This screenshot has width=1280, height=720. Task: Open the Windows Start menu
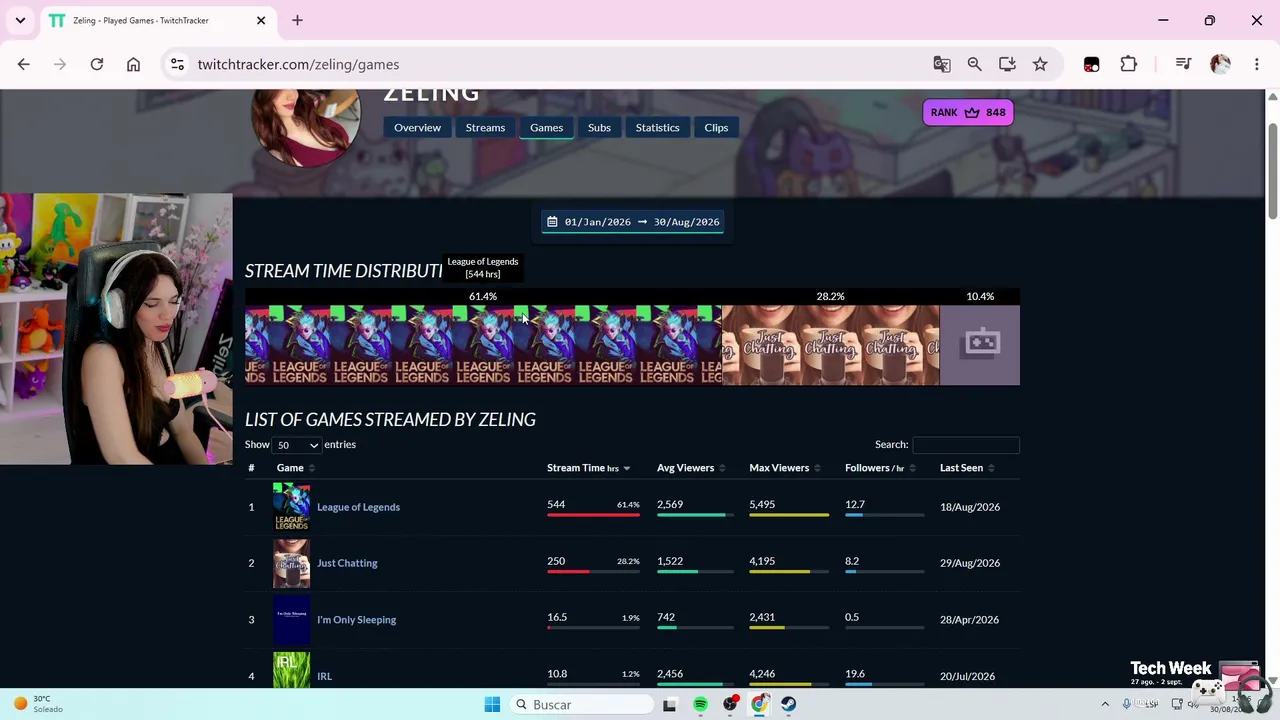click(x=492, y=705)
